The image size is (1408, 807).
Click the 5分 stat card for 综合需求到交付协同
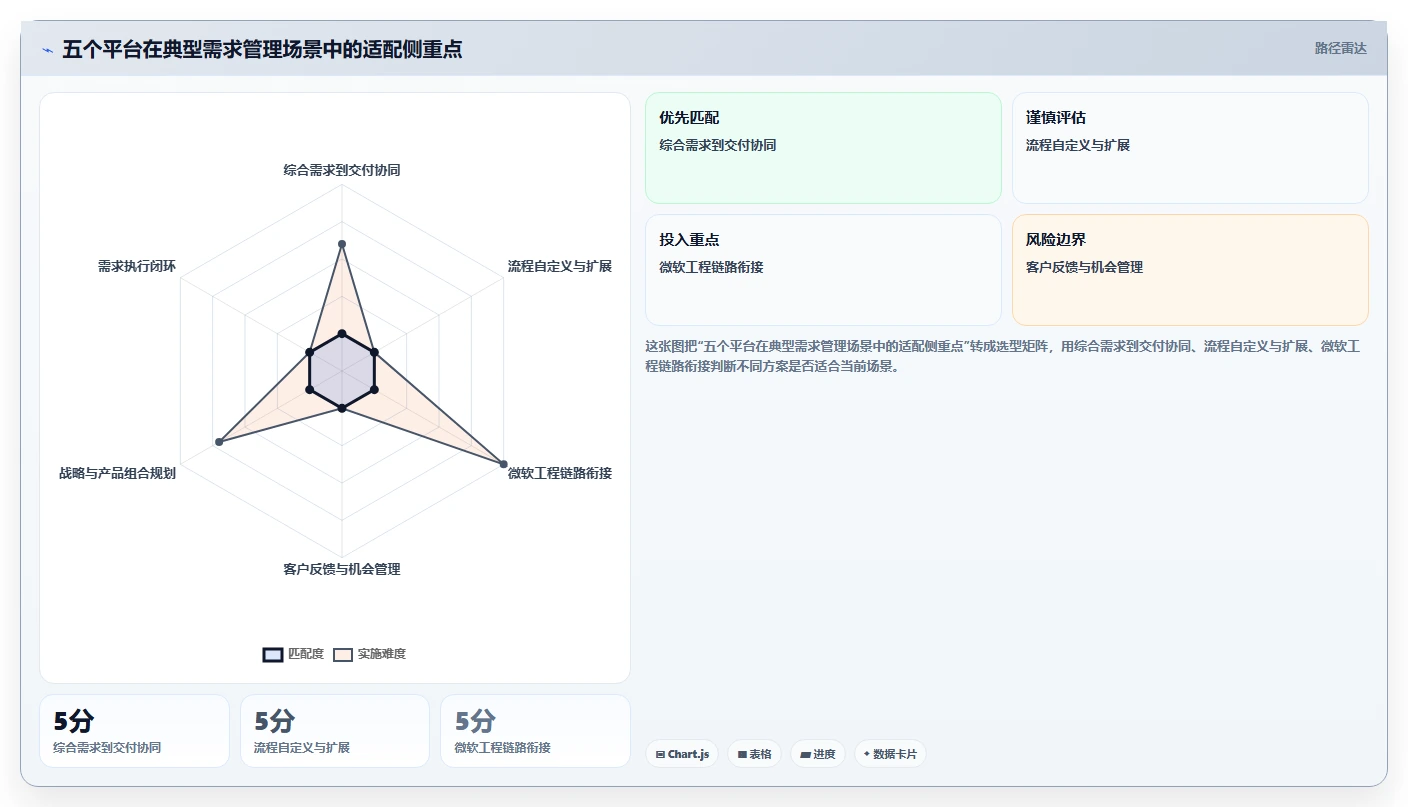[135, 731]
